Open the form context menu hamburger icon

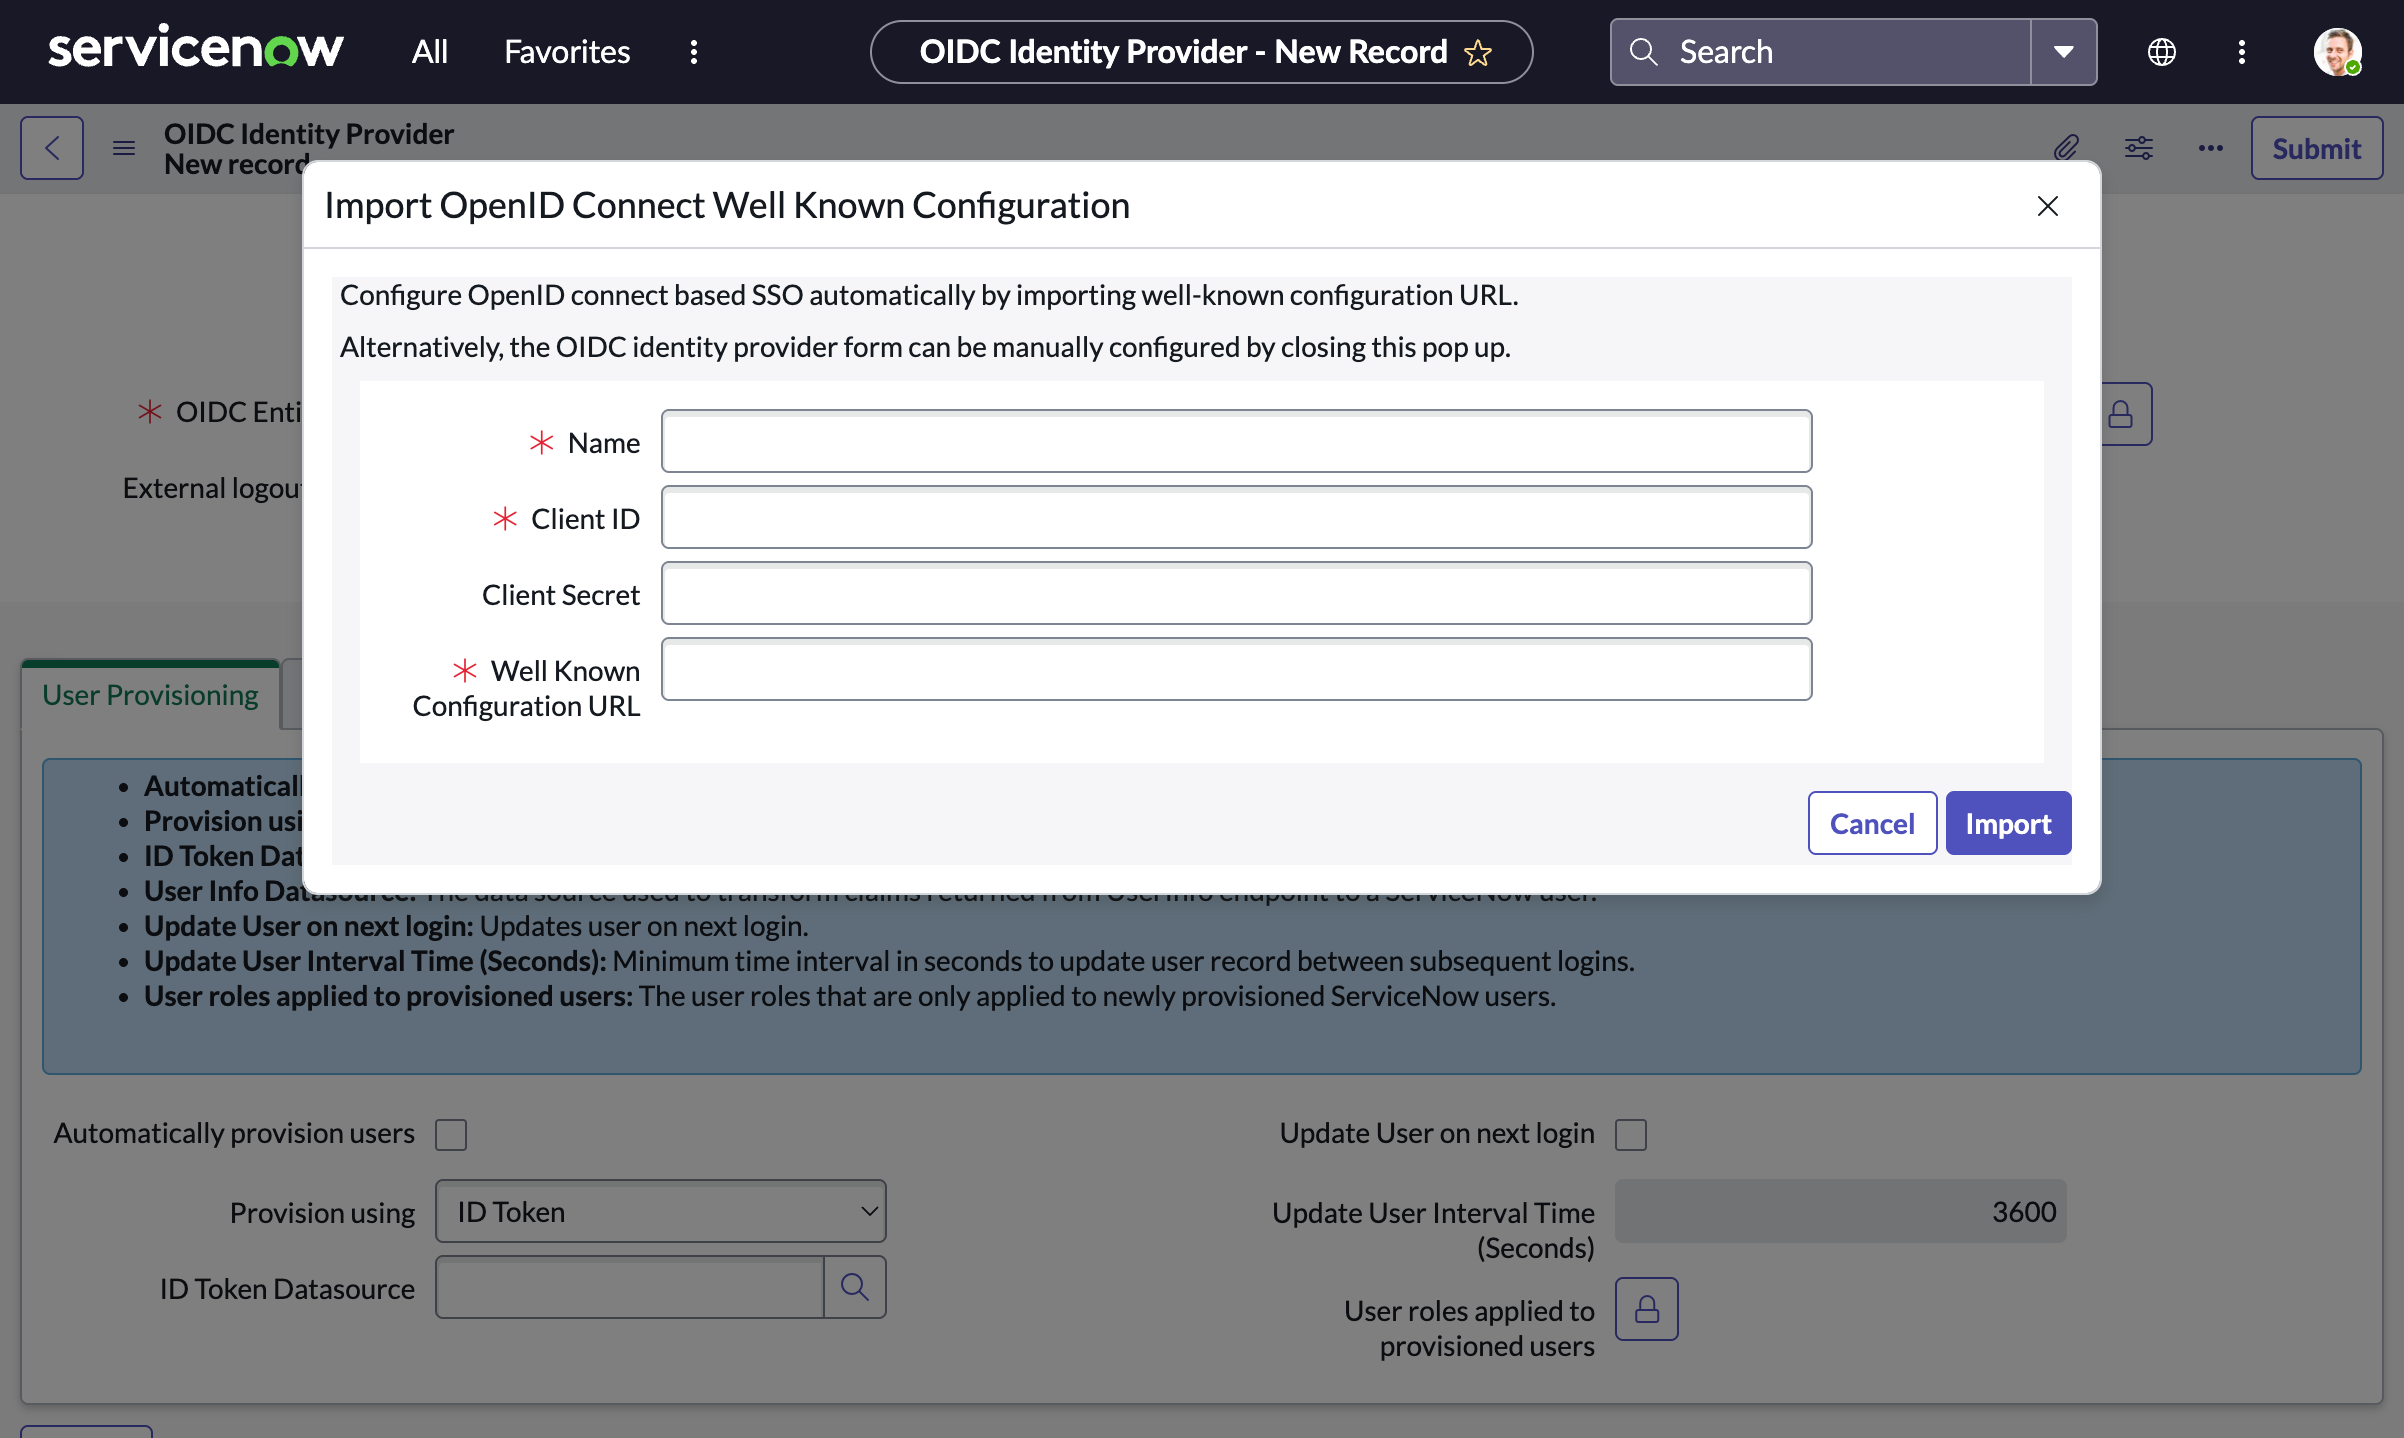[123, 147]
